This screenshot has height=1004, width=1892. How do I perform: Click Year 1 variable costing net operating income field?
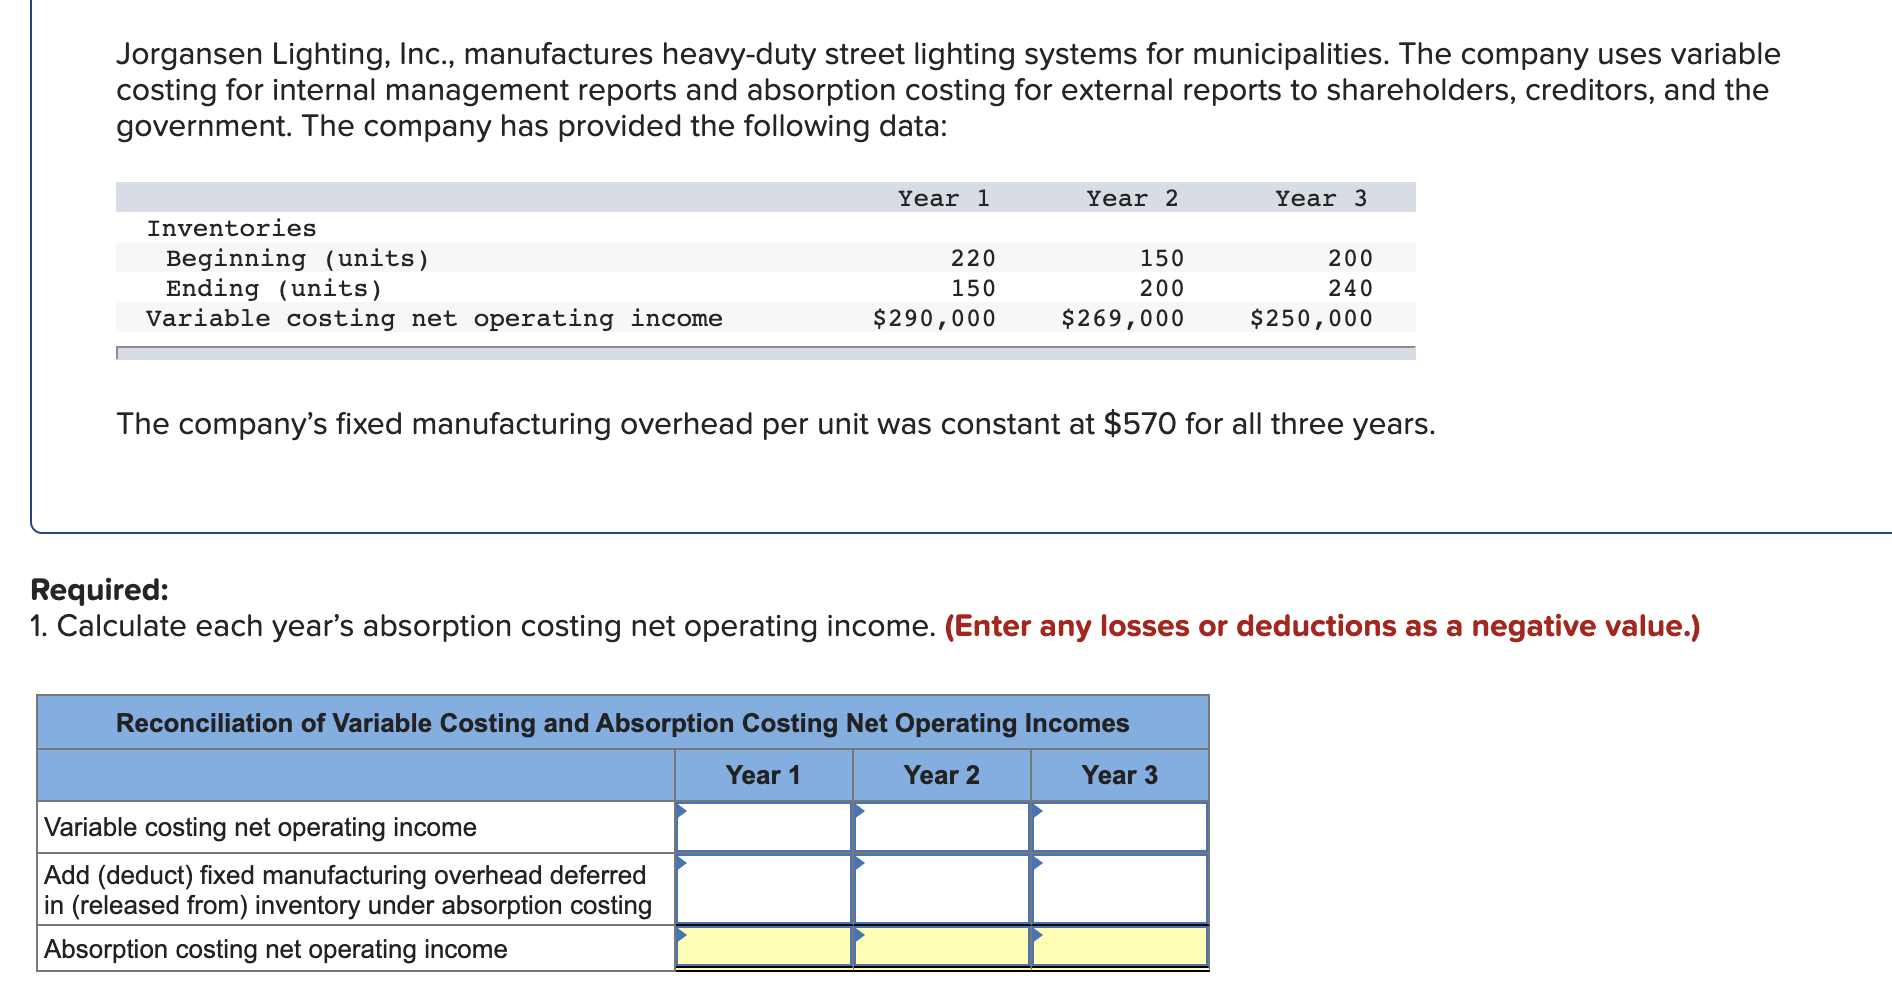(x=764, y=827)
